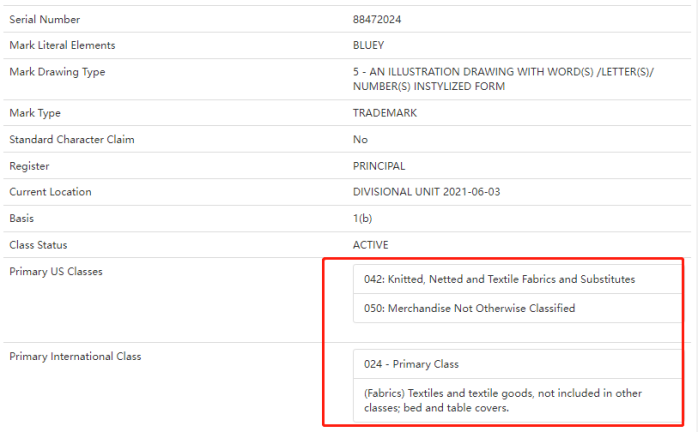The width and height of the screenshot is (698, 433).
Task: Click the ACTIVE class status value
Action: coord(370,245)
